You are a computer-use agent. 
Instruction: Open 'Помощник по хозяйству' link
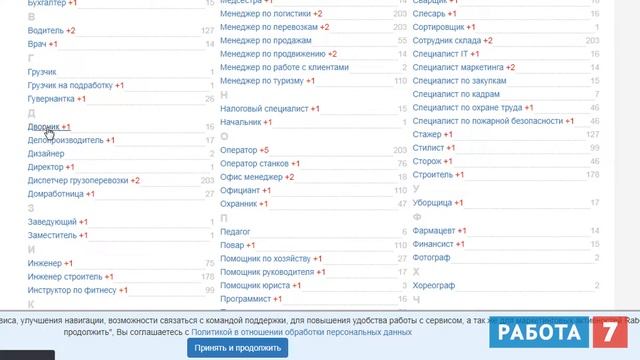(265, 259)
